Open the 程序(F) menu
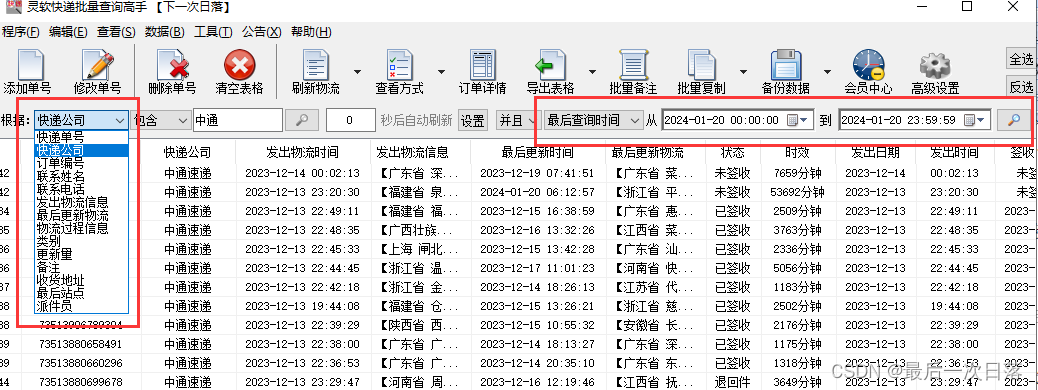Screen dimensions: 1038x390 (20, 32)
